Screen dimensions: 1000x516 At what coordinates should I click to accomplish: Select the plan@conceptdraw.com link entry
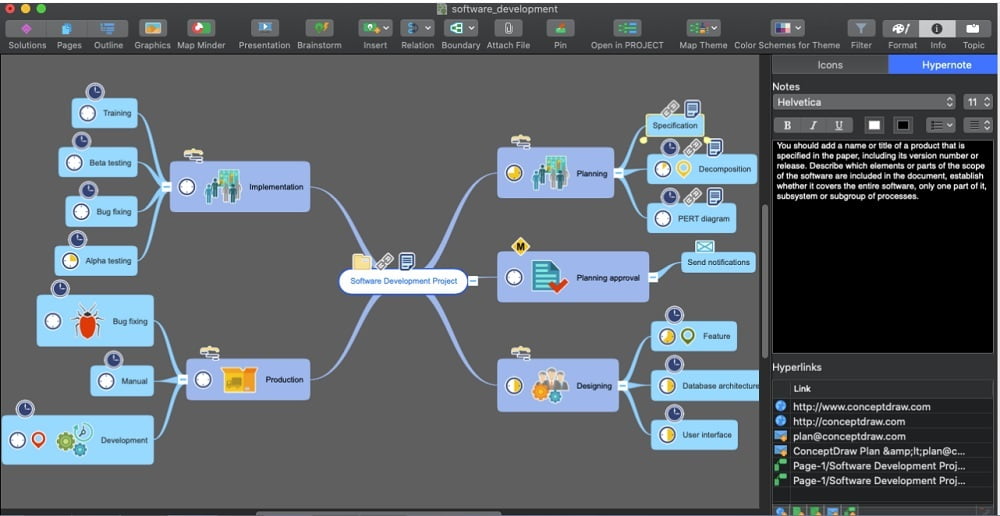coord(848,436)
